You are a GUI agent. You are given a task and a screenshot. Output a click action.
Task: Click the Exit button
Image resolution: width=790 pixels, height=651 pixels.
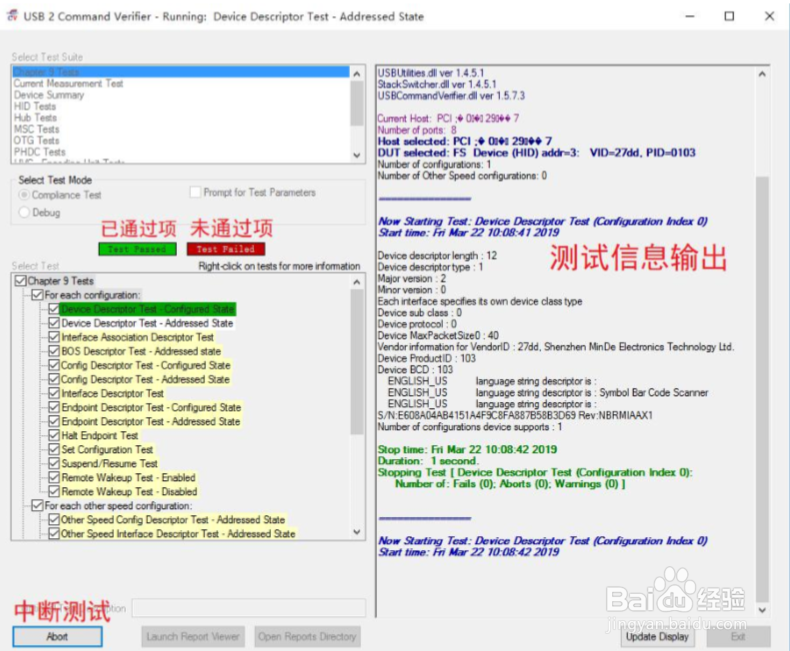pos(738,636)
